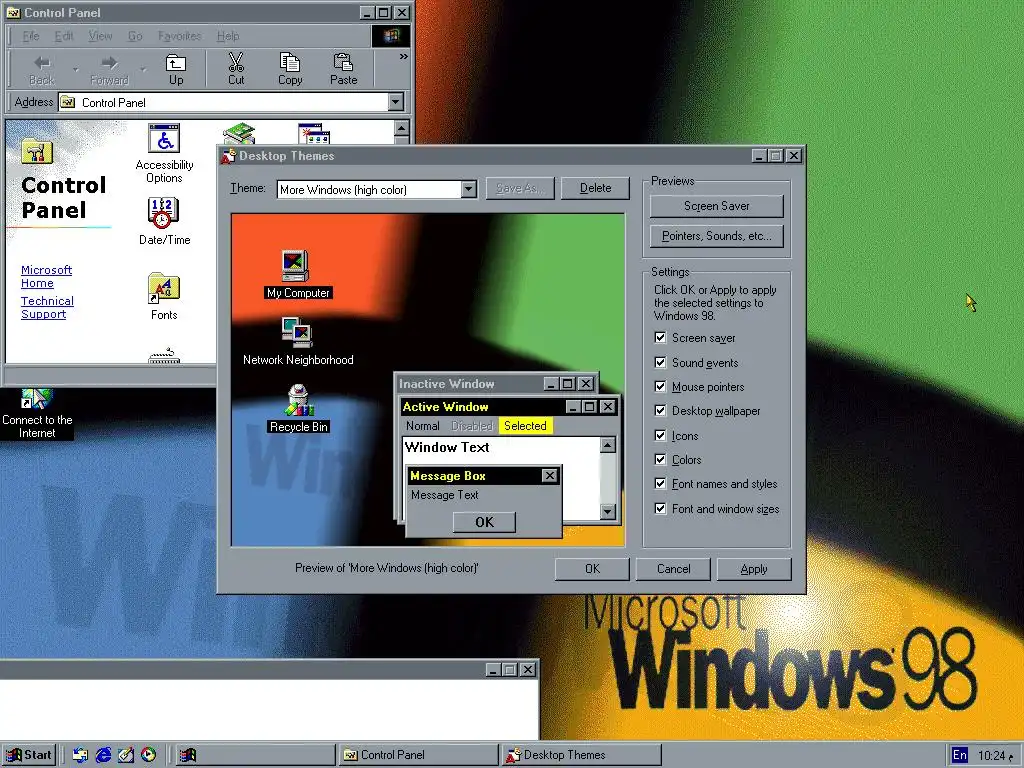Screen dimensions: 1024x768
Task: Click the untitled taskbar window button
Action: tap(255, 755)
